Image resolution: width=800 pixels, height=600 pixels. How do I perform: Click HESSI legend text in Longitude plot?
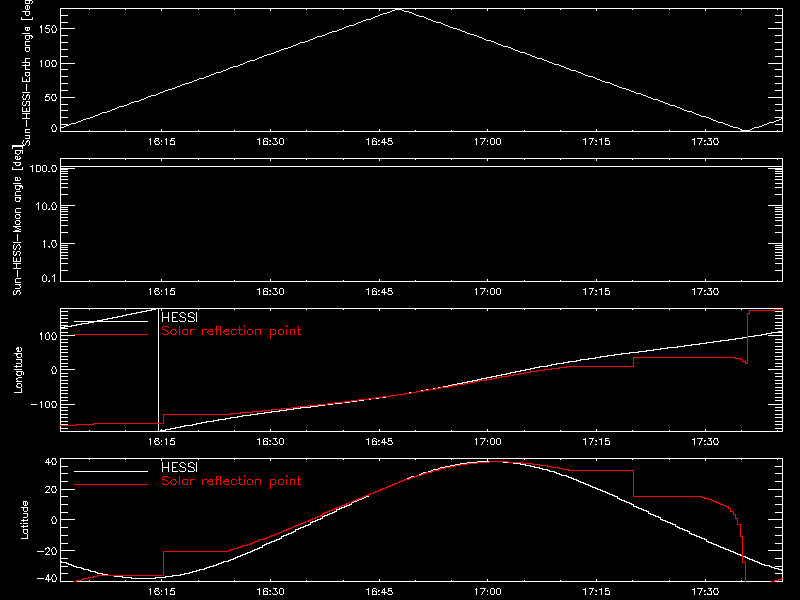click(x=179, y=317)
